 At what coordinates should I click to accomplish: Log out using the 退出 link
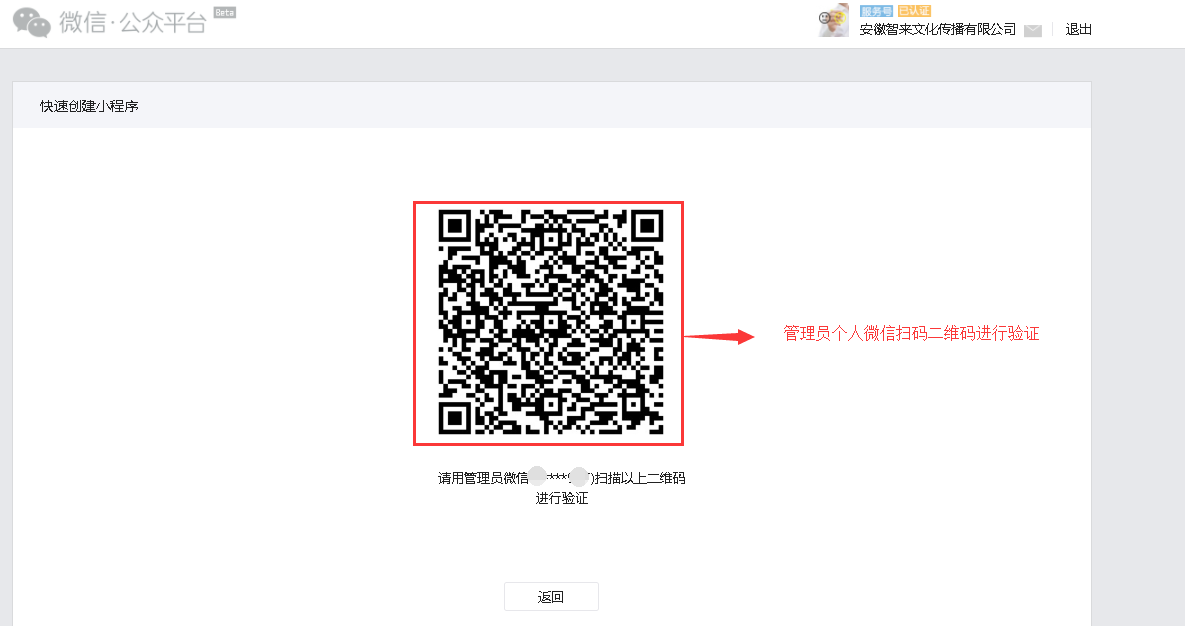pos(1079,30)
